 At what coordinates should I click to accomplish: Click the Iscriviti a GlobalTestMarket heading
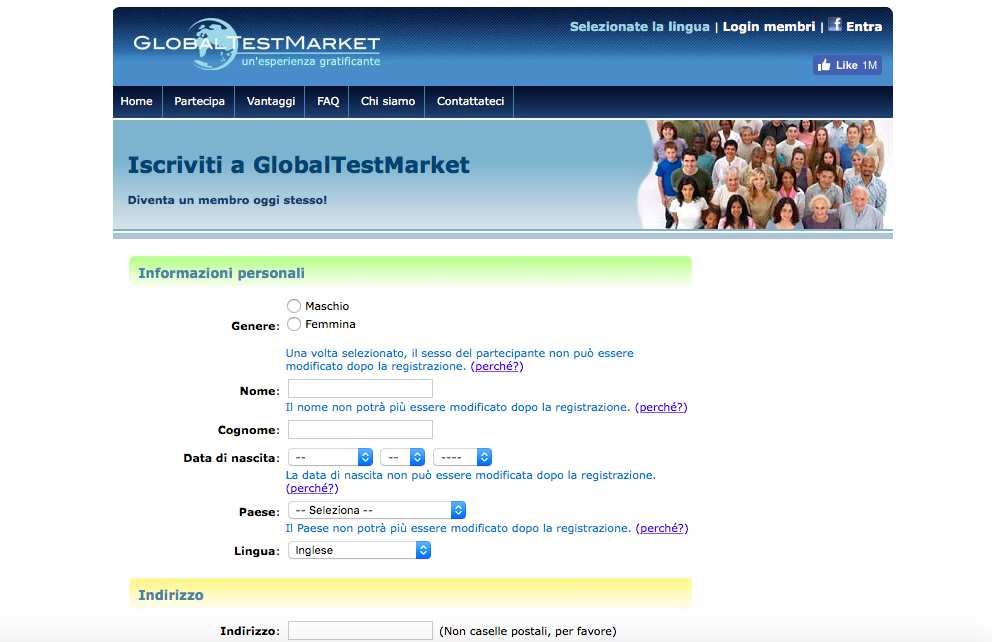[299, 165]
